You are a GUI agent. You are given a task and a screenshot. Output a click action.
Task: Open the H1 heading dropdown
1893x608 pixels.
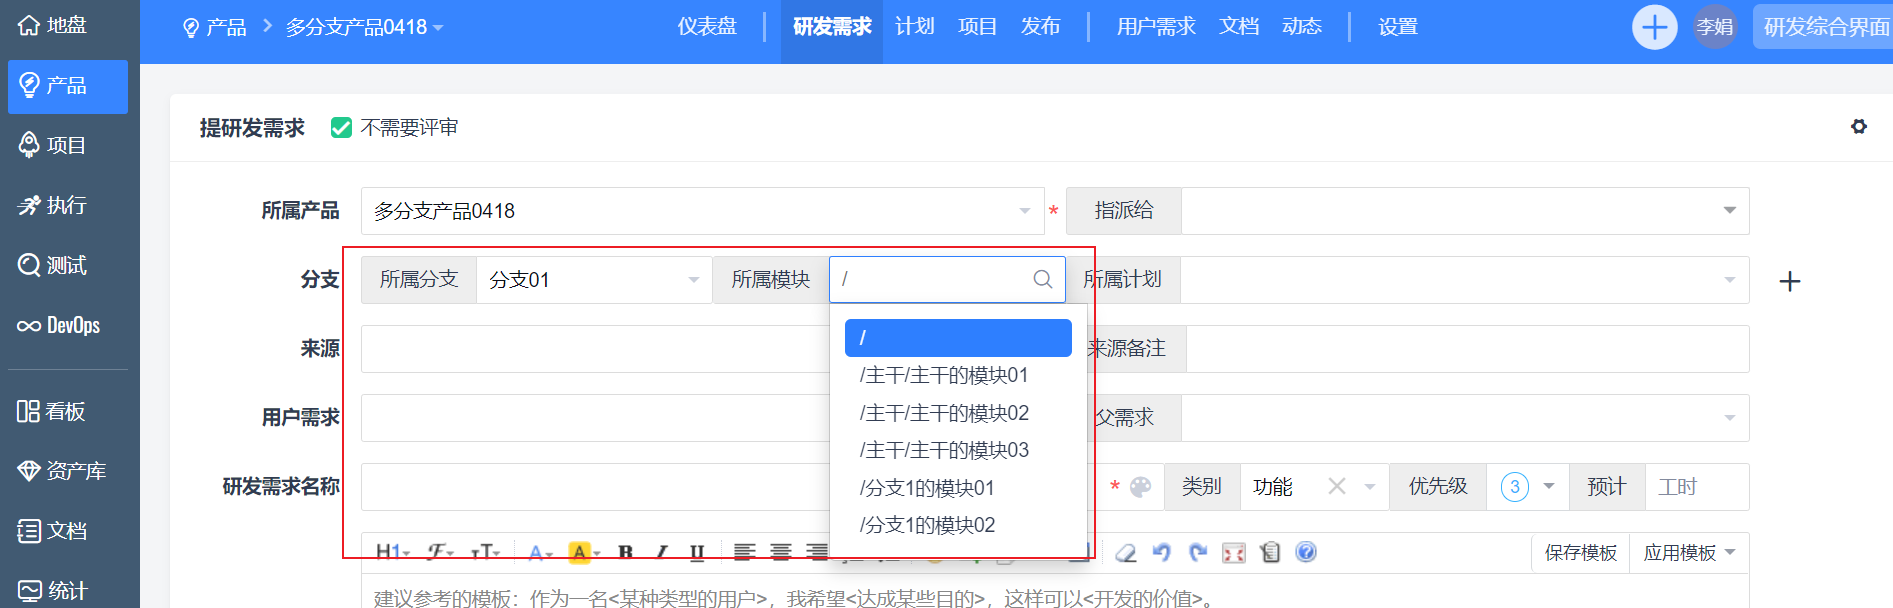click(x=393, y=552)
